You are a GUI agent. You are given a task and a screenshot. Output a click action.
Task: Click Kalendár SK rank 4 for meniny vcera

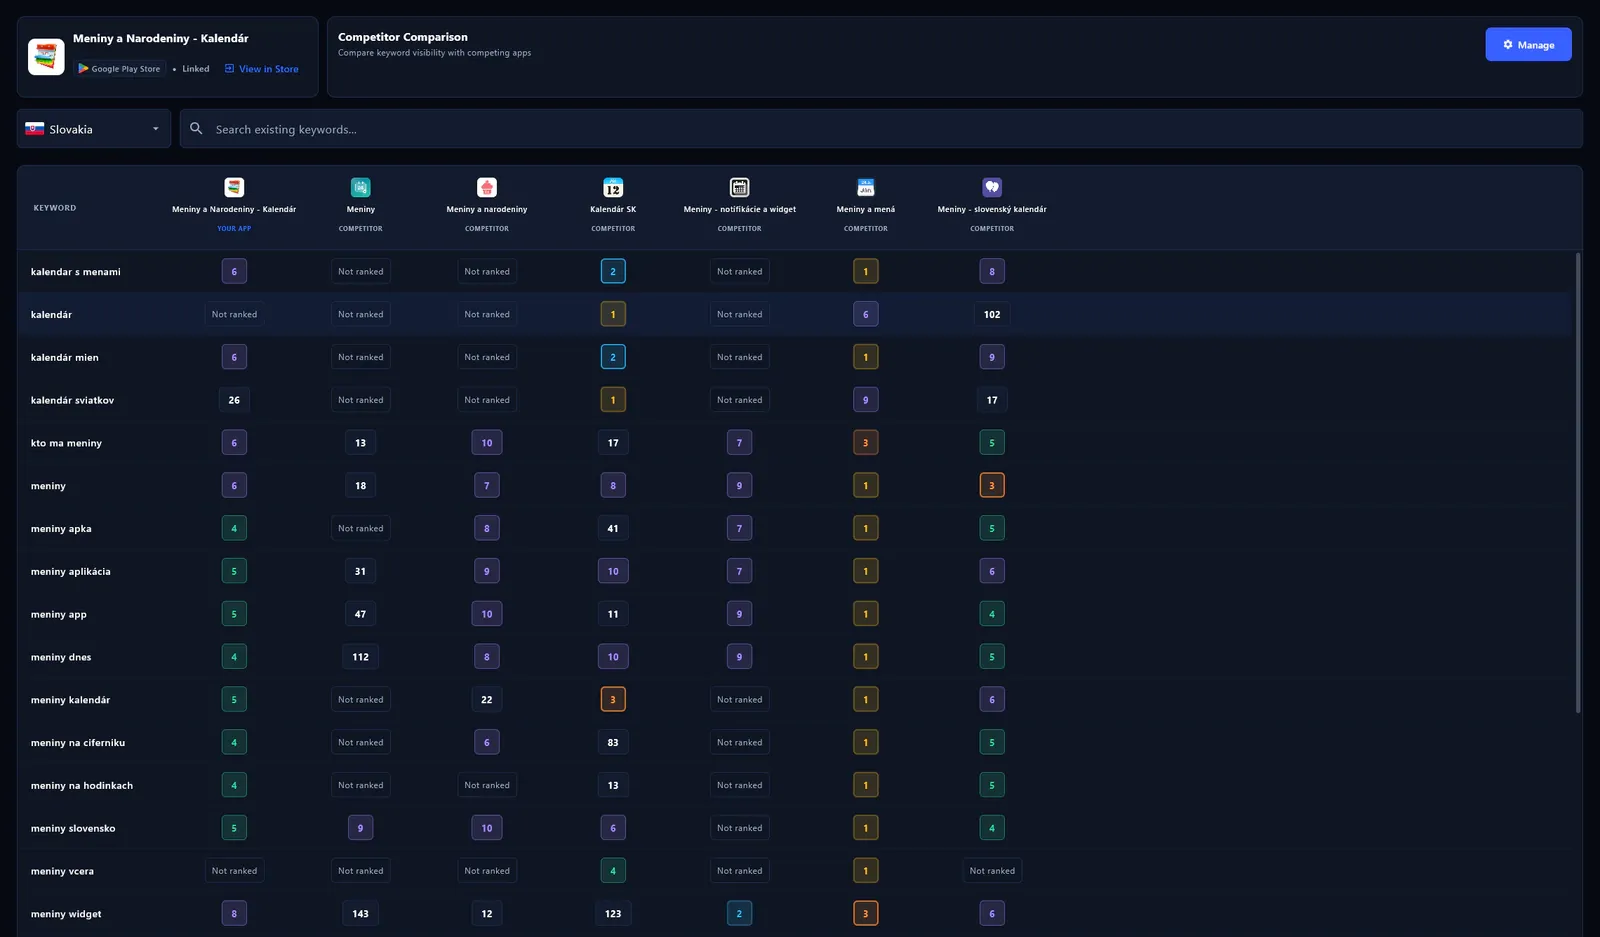point(613,871)
